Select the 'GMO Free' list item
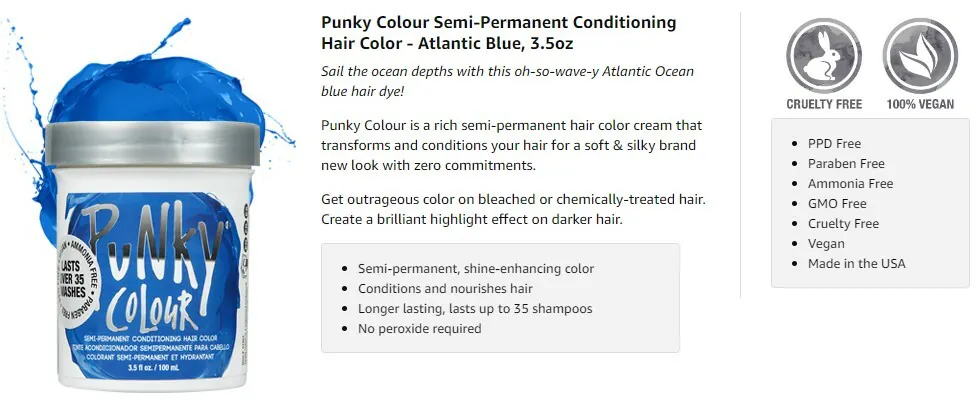Viewport: 977px width, 405px height. point(837,203)
